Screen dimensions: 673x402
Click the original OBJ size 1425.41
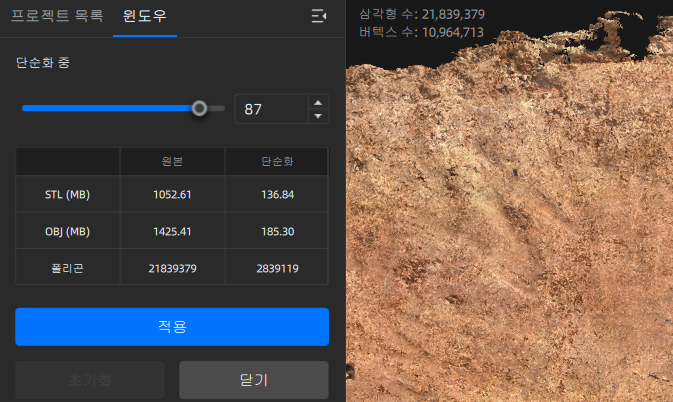tap(172, 231)
